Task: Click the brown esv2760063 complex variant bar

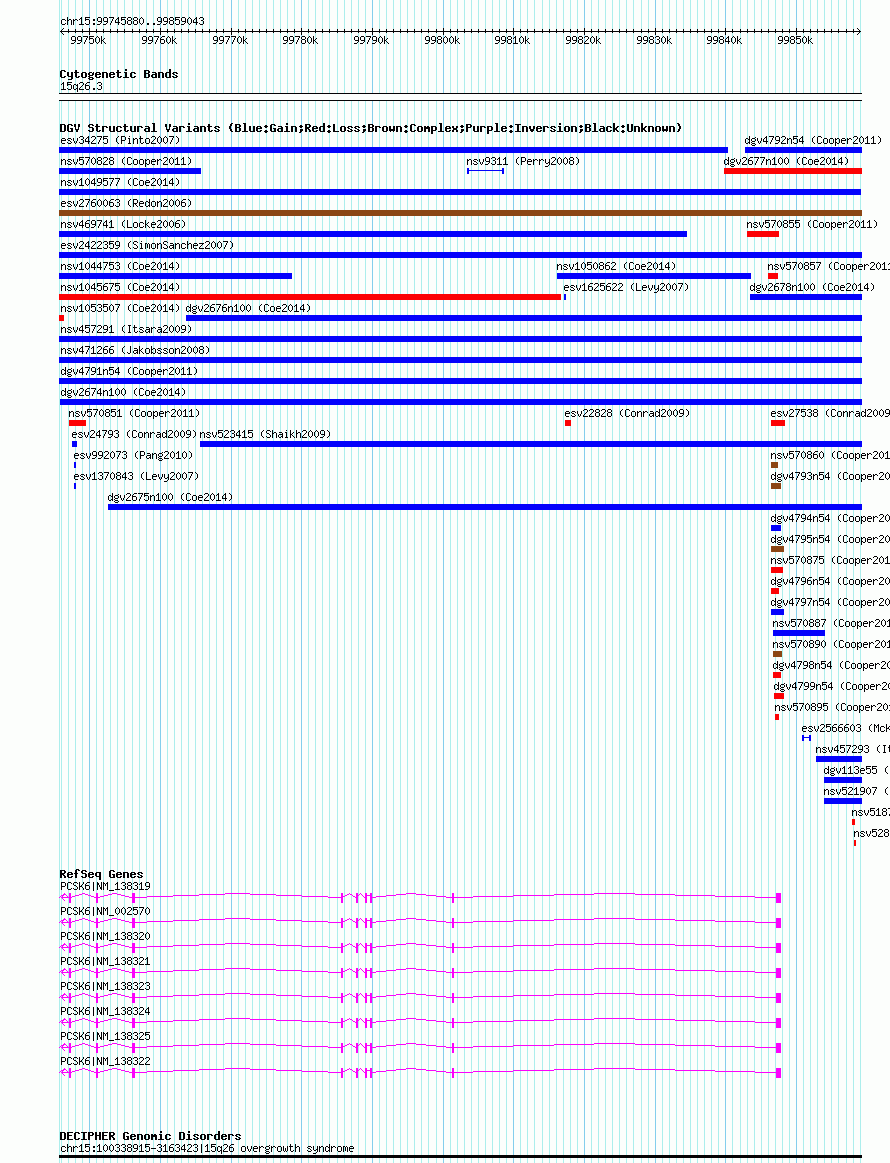Action: pyautogui.click(x=461, y=213)
